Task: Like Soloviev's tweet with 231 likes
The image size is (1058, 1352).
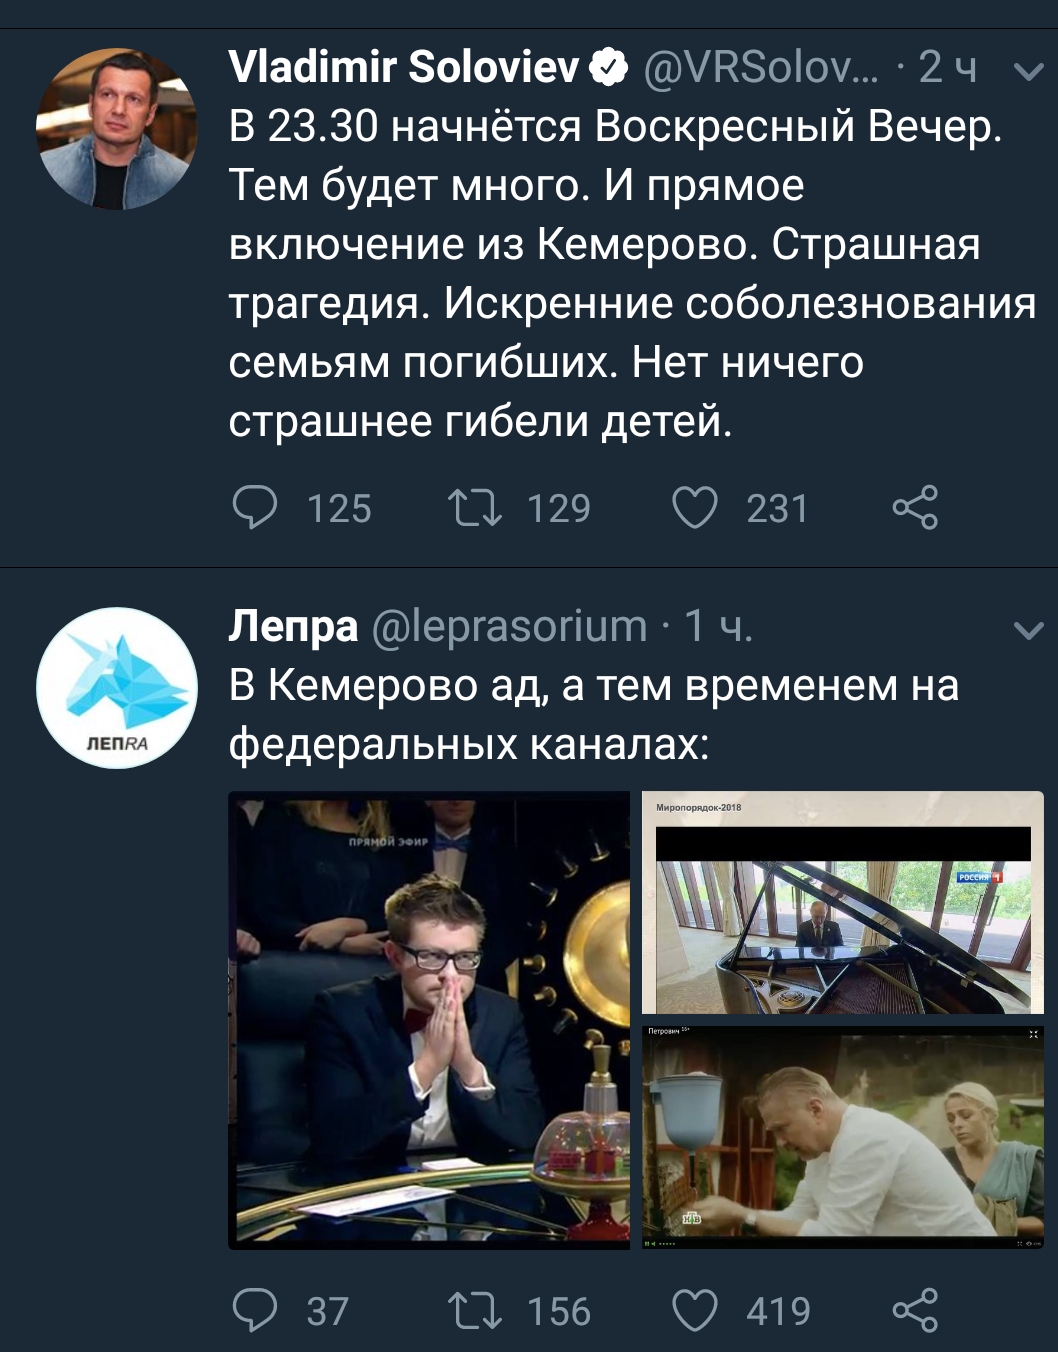Action: (x=694, y=507)
